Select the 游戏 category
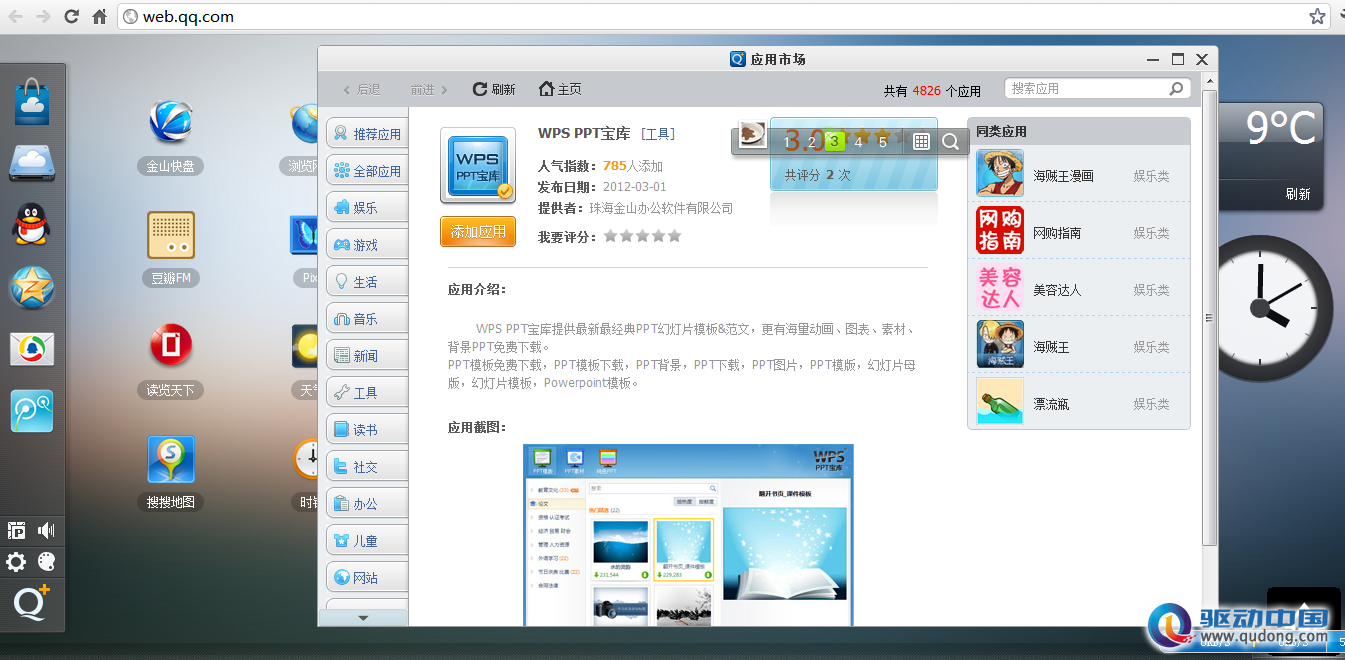 367,245
